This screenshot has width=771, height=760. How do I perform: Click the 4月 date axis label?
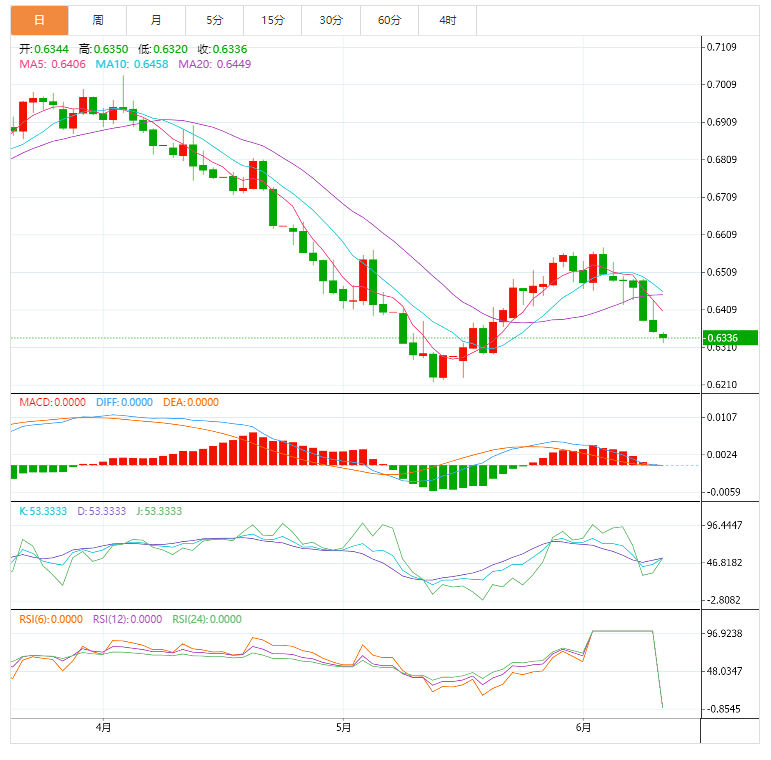tap(103, 727)
